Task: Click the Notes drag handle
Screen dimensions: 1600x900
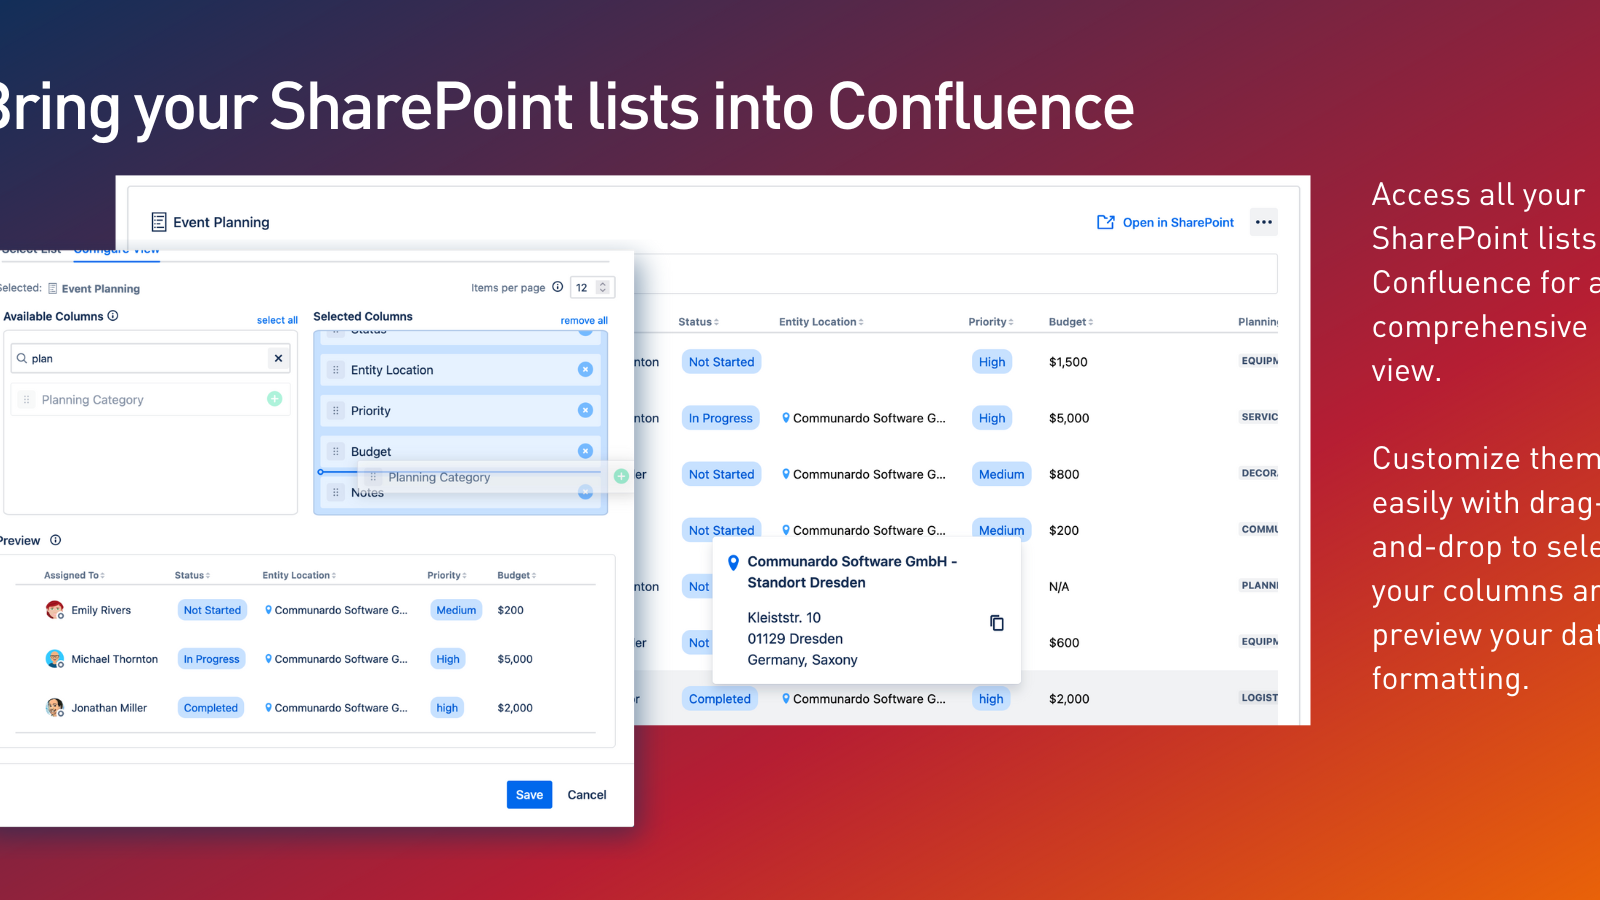Action: [x=336, y=492]
